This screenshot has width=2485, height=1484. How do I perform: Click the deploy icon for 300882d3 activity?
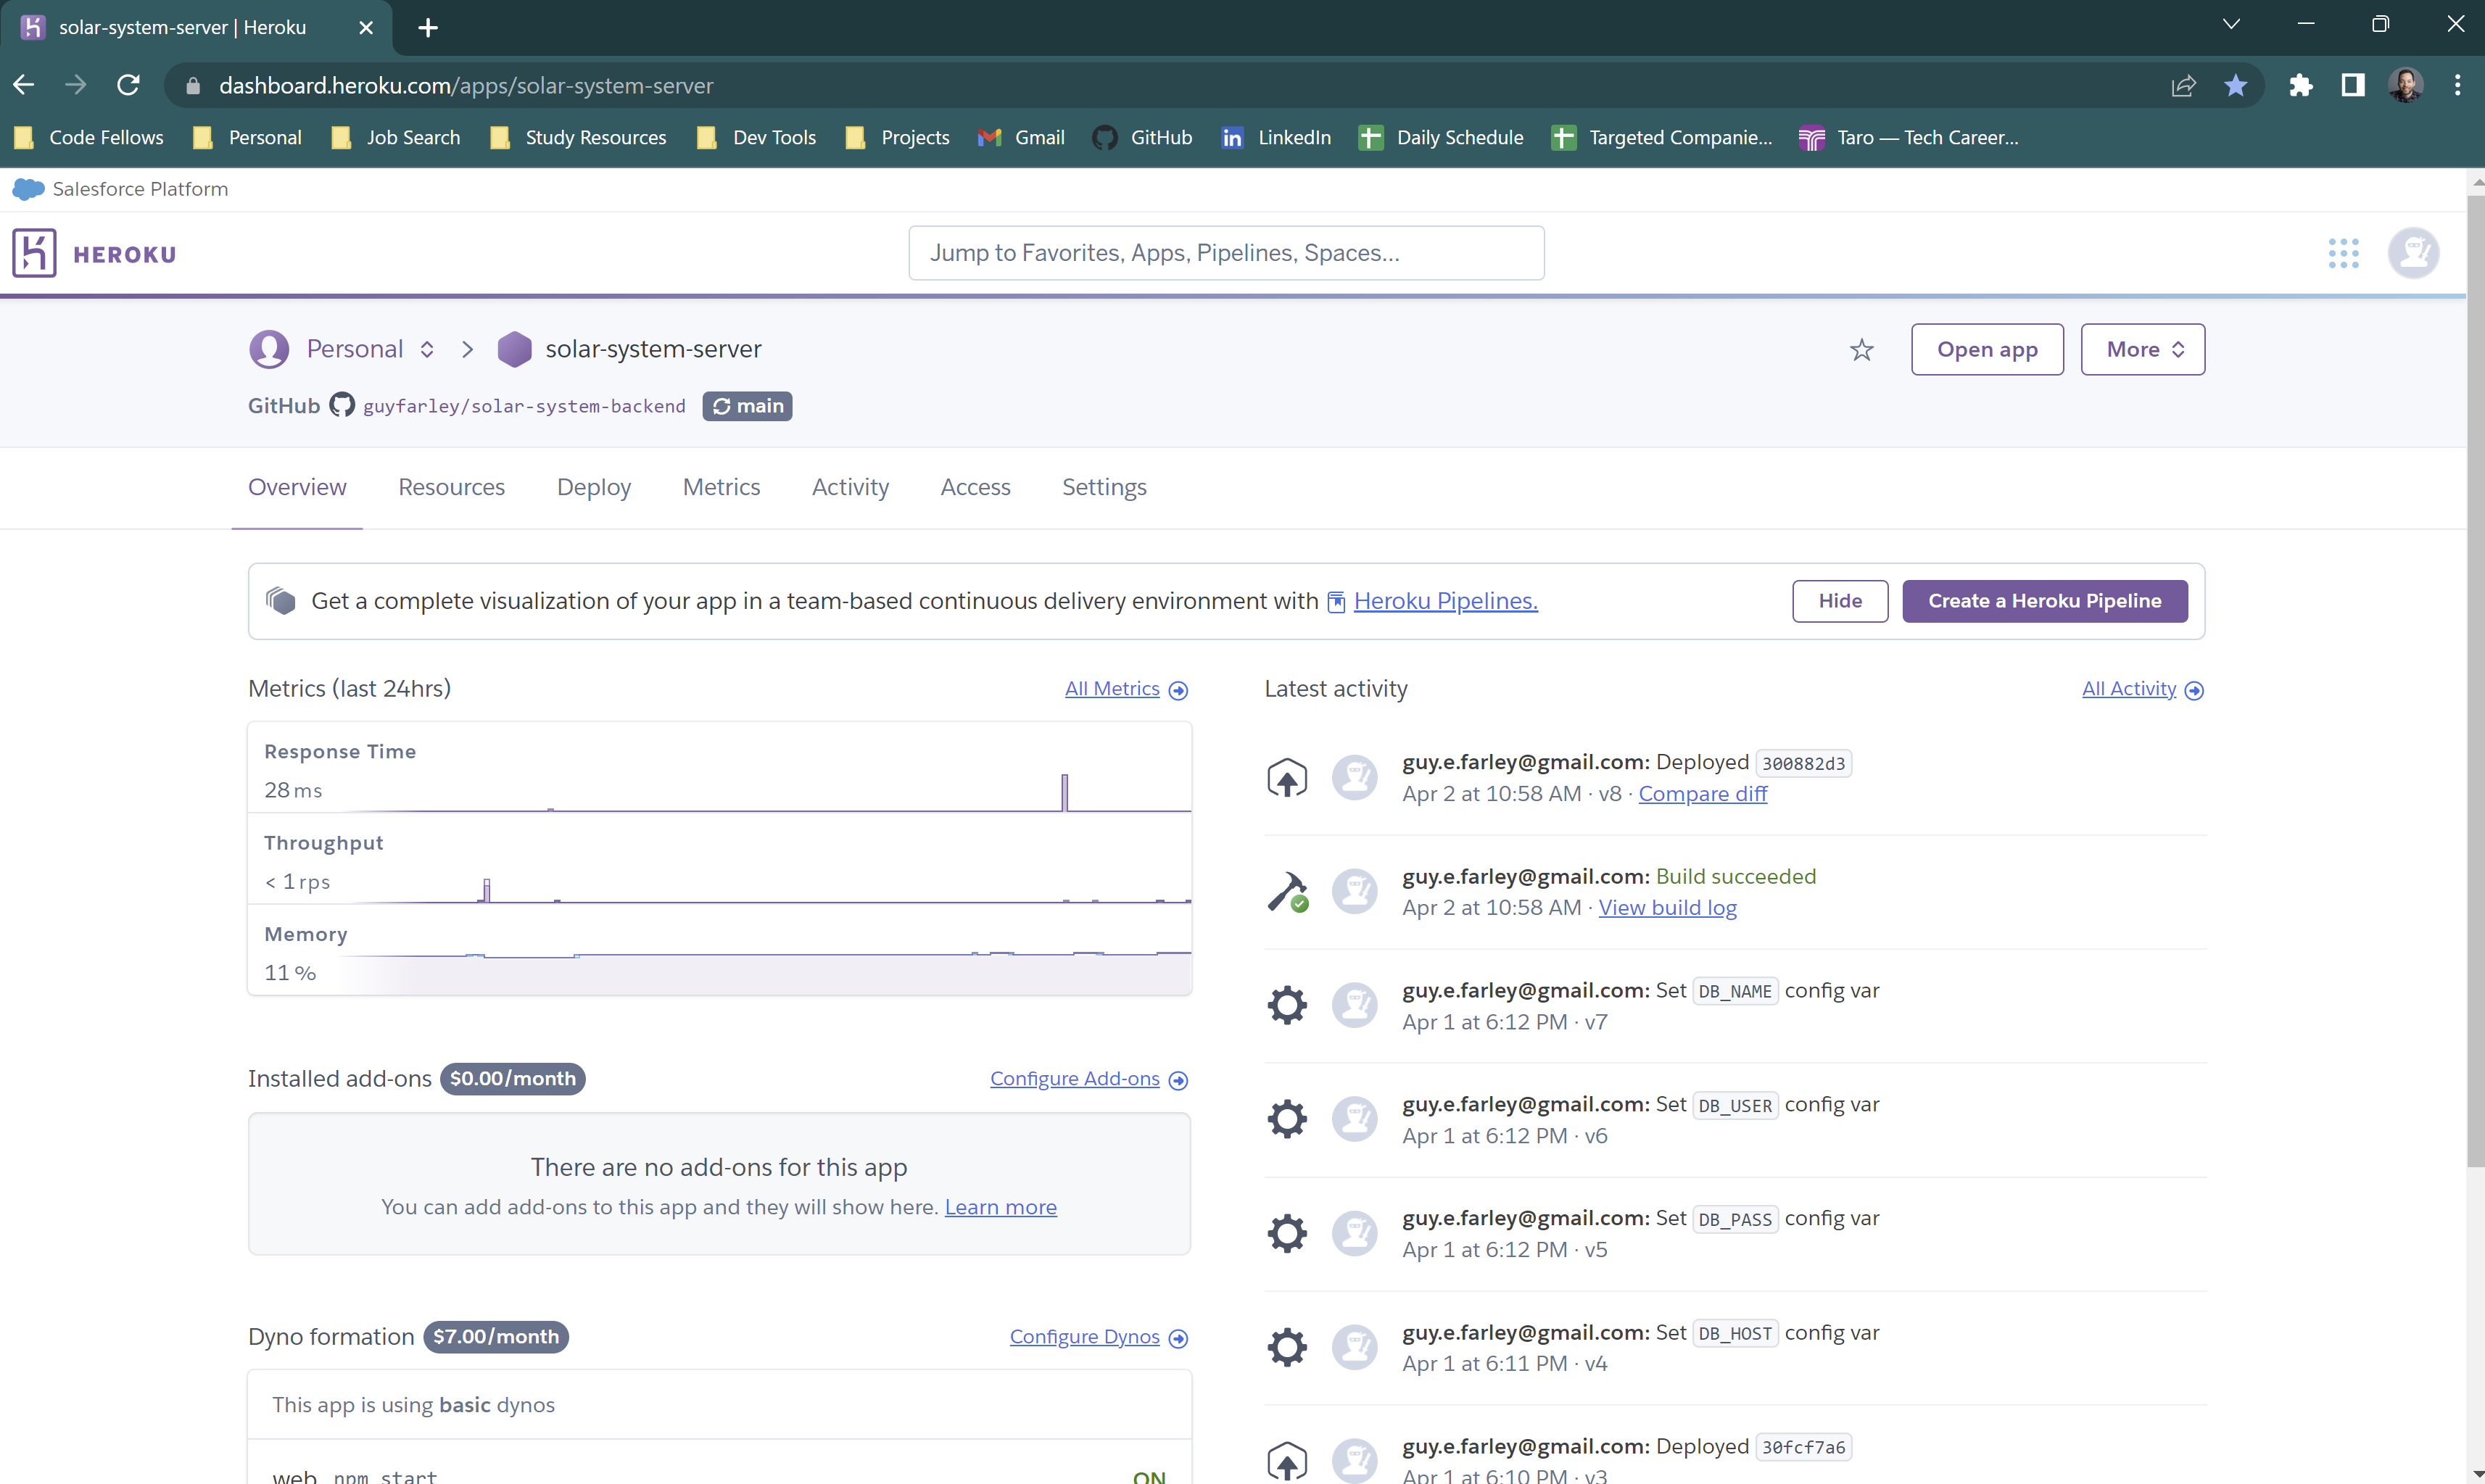click(1287, 778)
